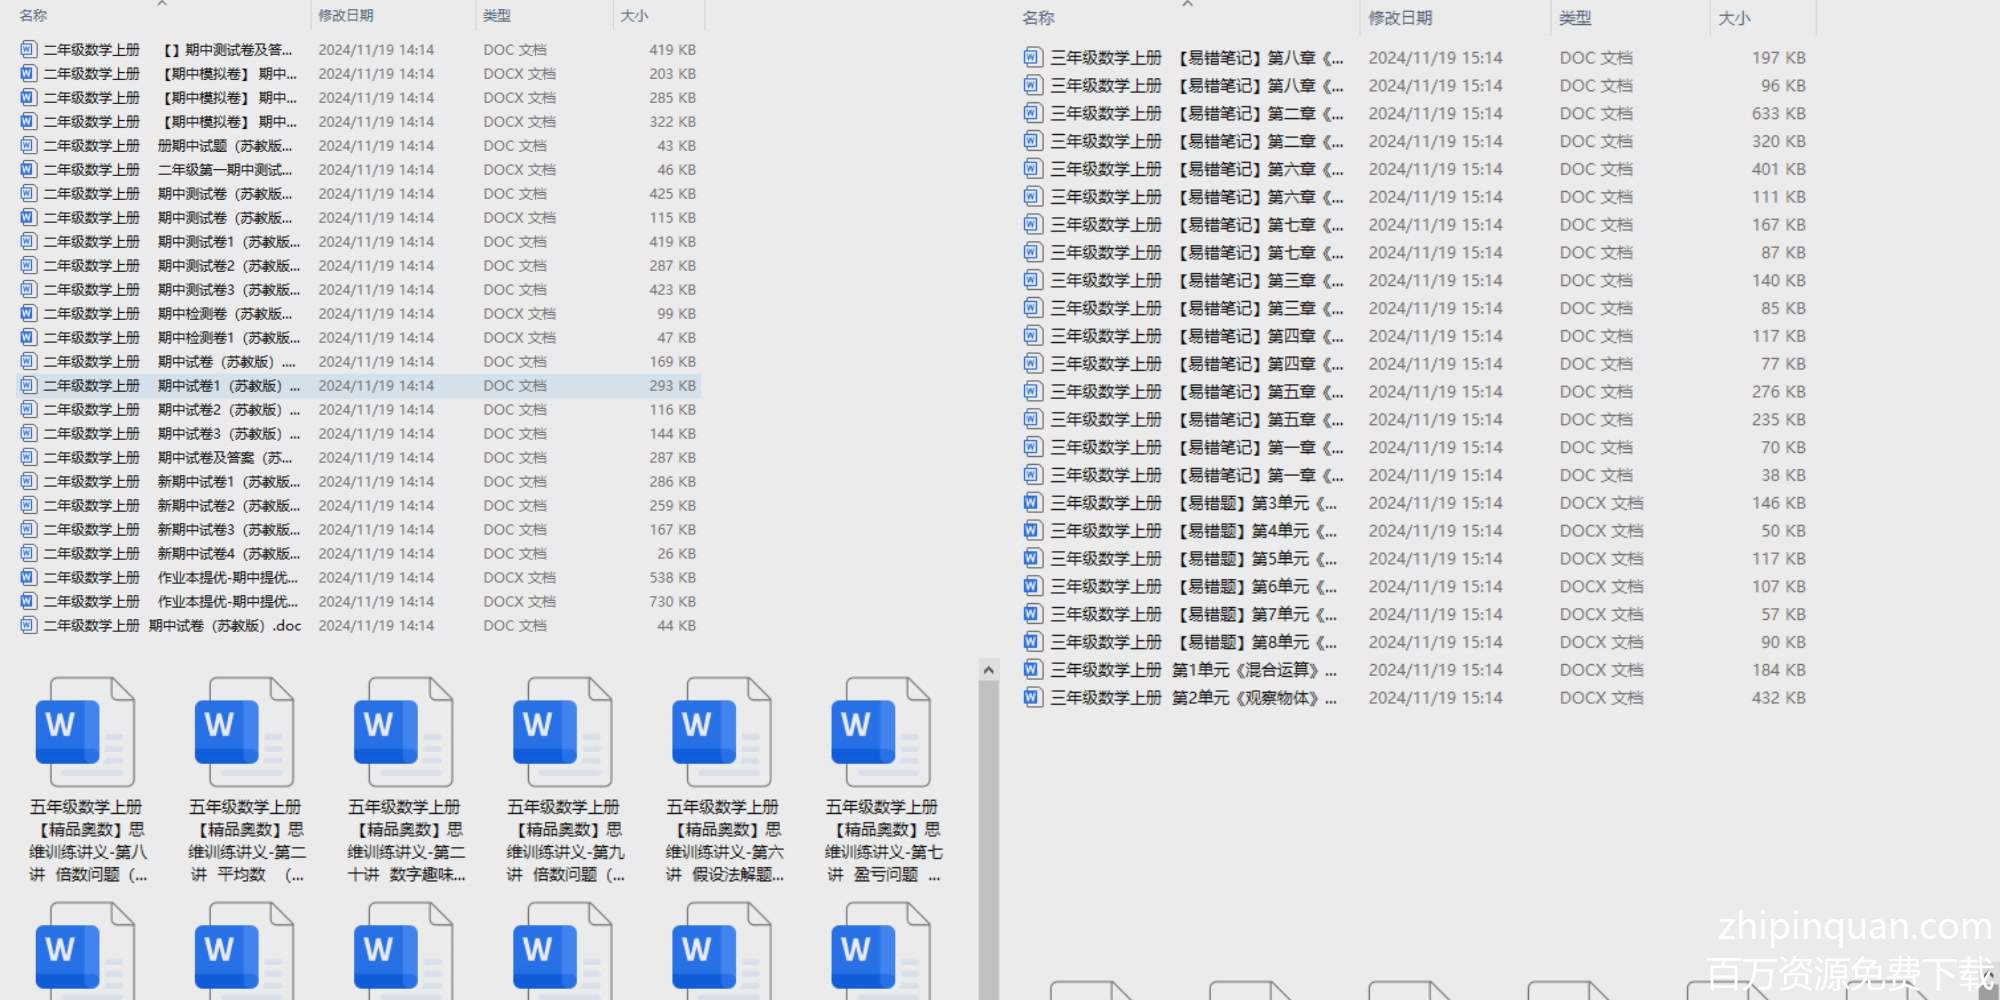Select the 期中试卷及答案 file row
2000x1000 pixels.
click(x=225, y=458)
